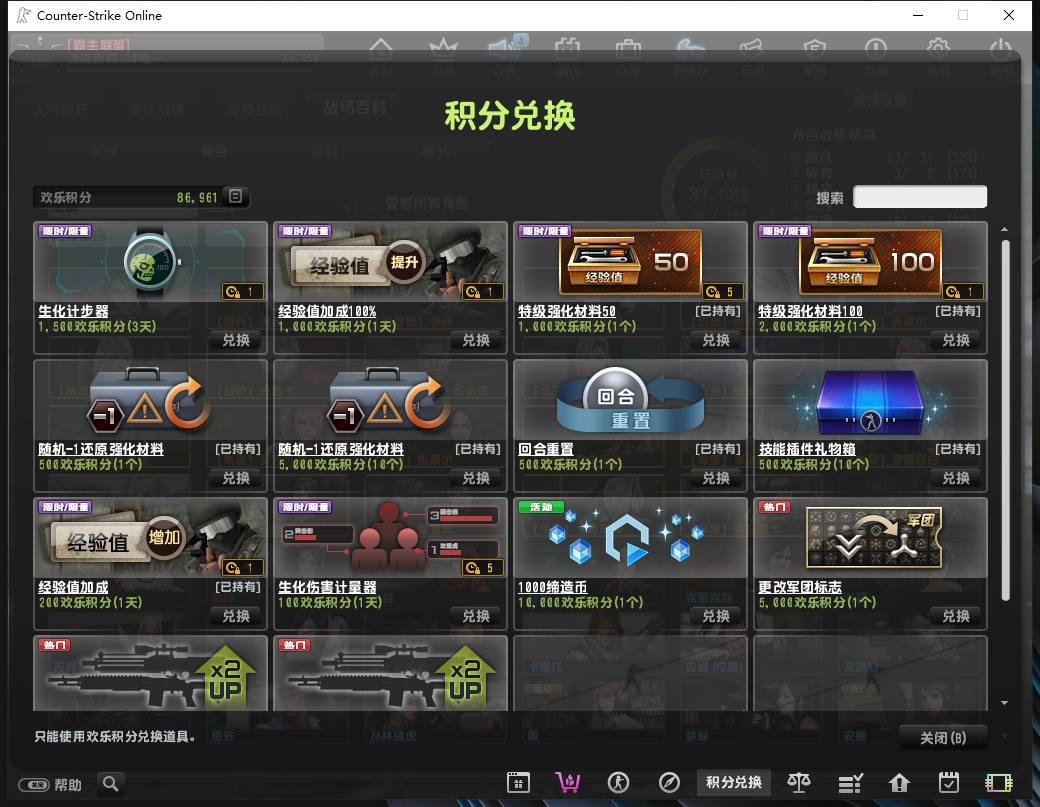Click the running character icon in bottom bar
This screenshot has width=1040, height=807.
tap(618, 782)
